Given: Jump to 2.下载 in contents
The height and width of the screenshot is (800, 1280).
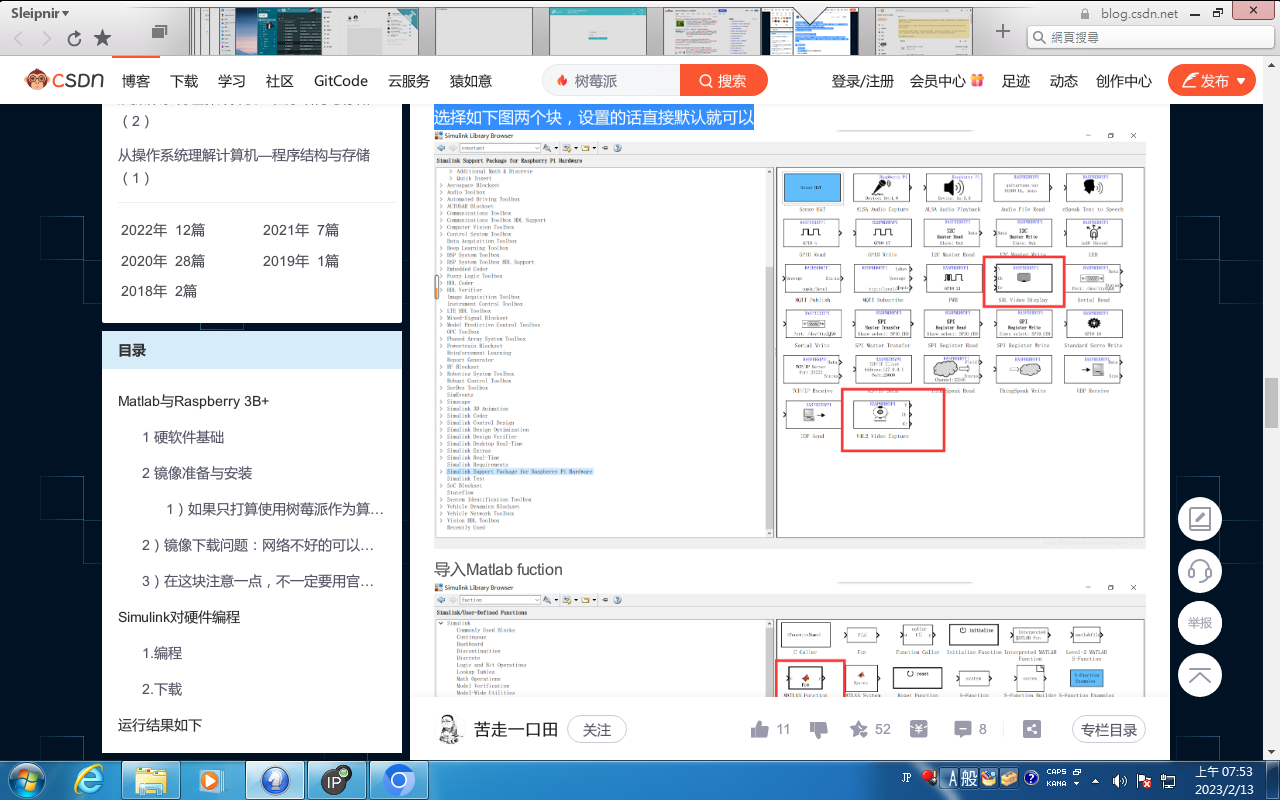Looking at the screenshot, I should pyautogui.click(x=162, y=689).
